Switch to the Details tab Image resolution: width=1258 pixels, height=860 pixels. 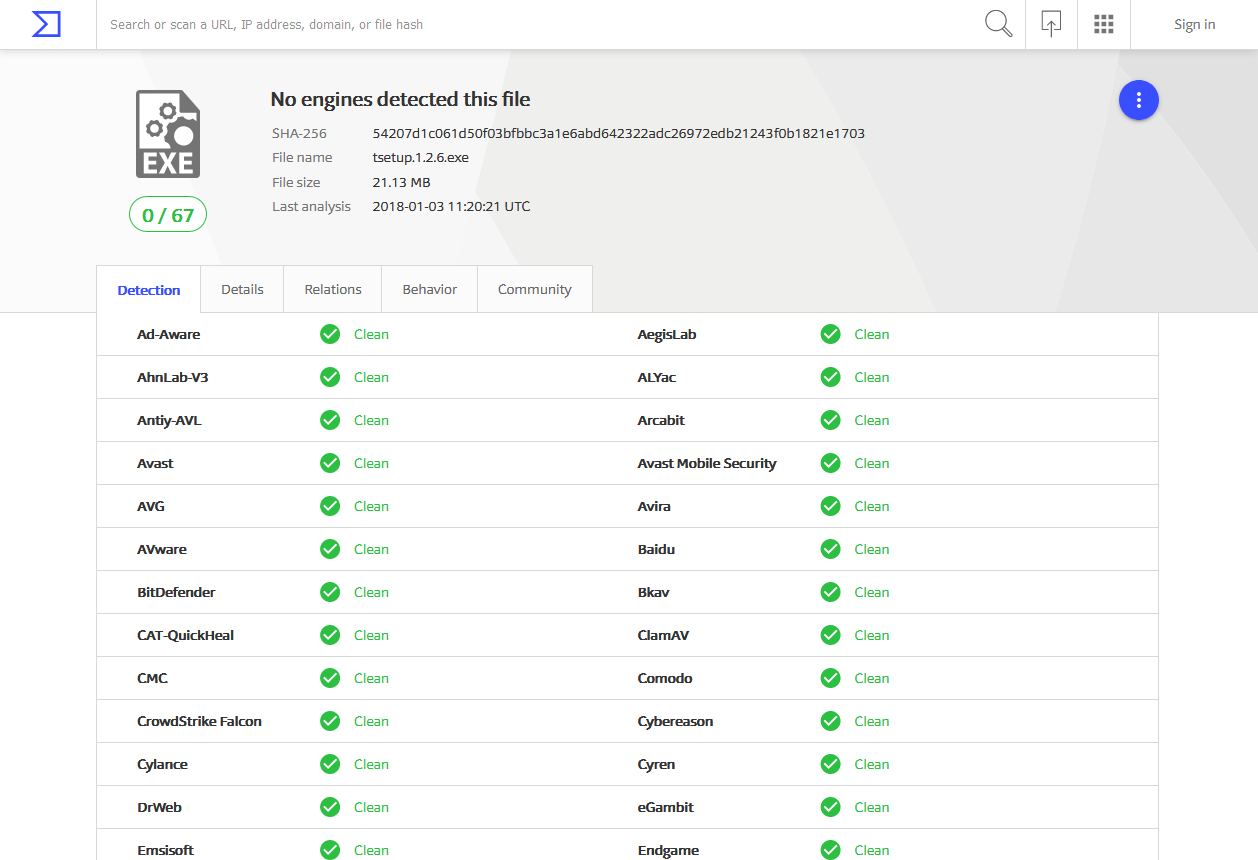pyautogui.click(x=242, y=289)
